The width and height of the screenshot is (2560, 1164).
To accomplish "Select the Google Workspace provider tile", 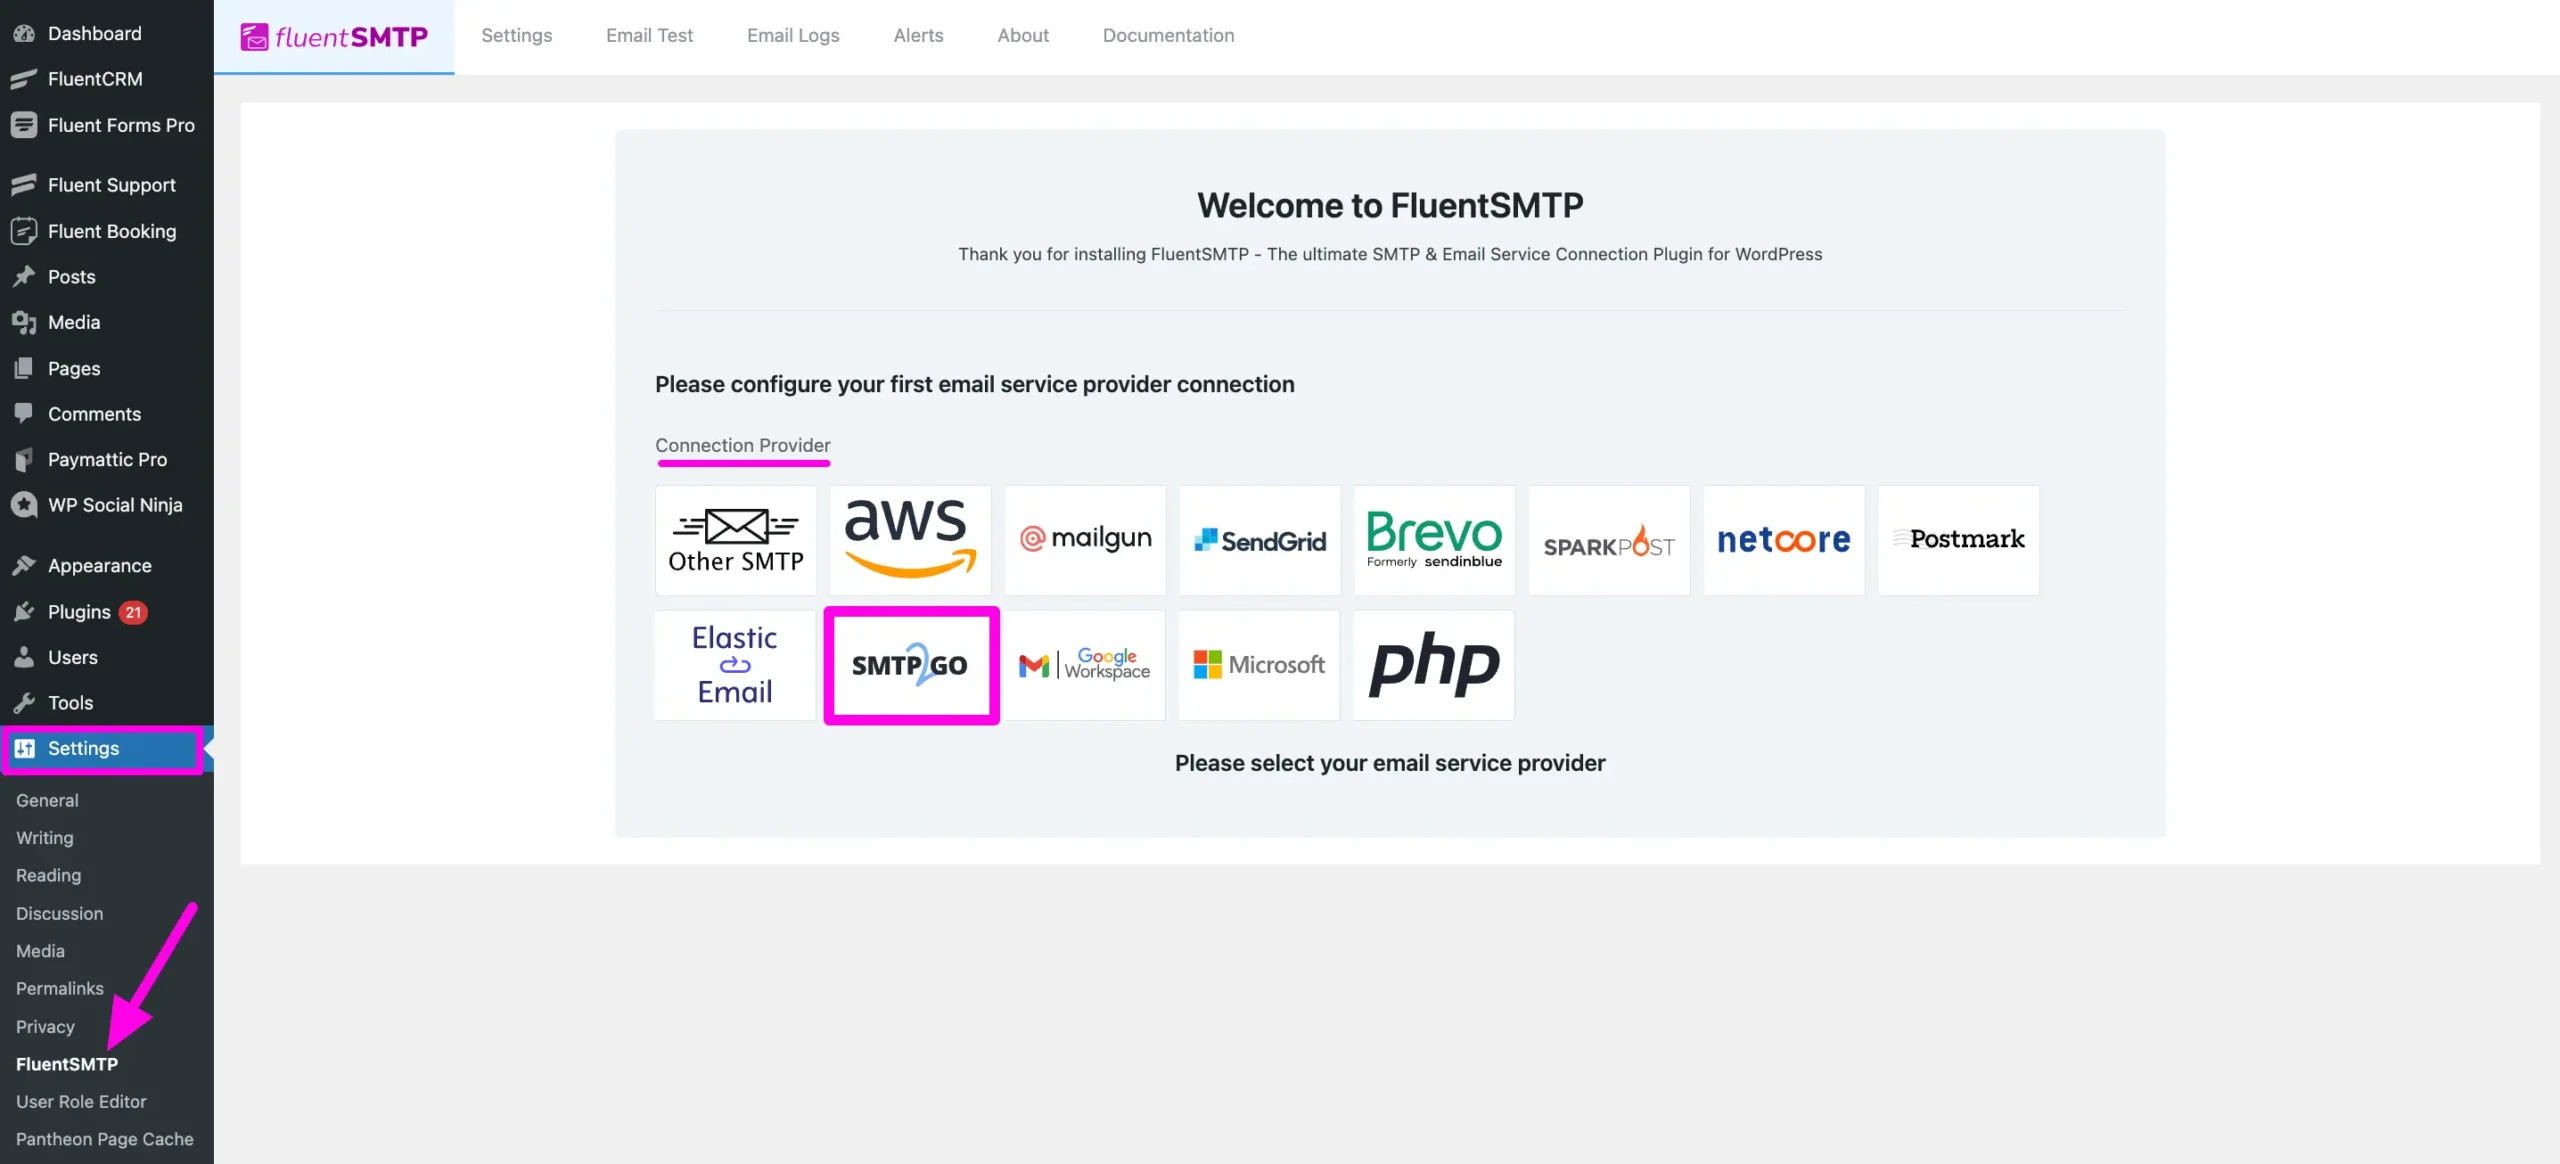I will point(1085,665).
